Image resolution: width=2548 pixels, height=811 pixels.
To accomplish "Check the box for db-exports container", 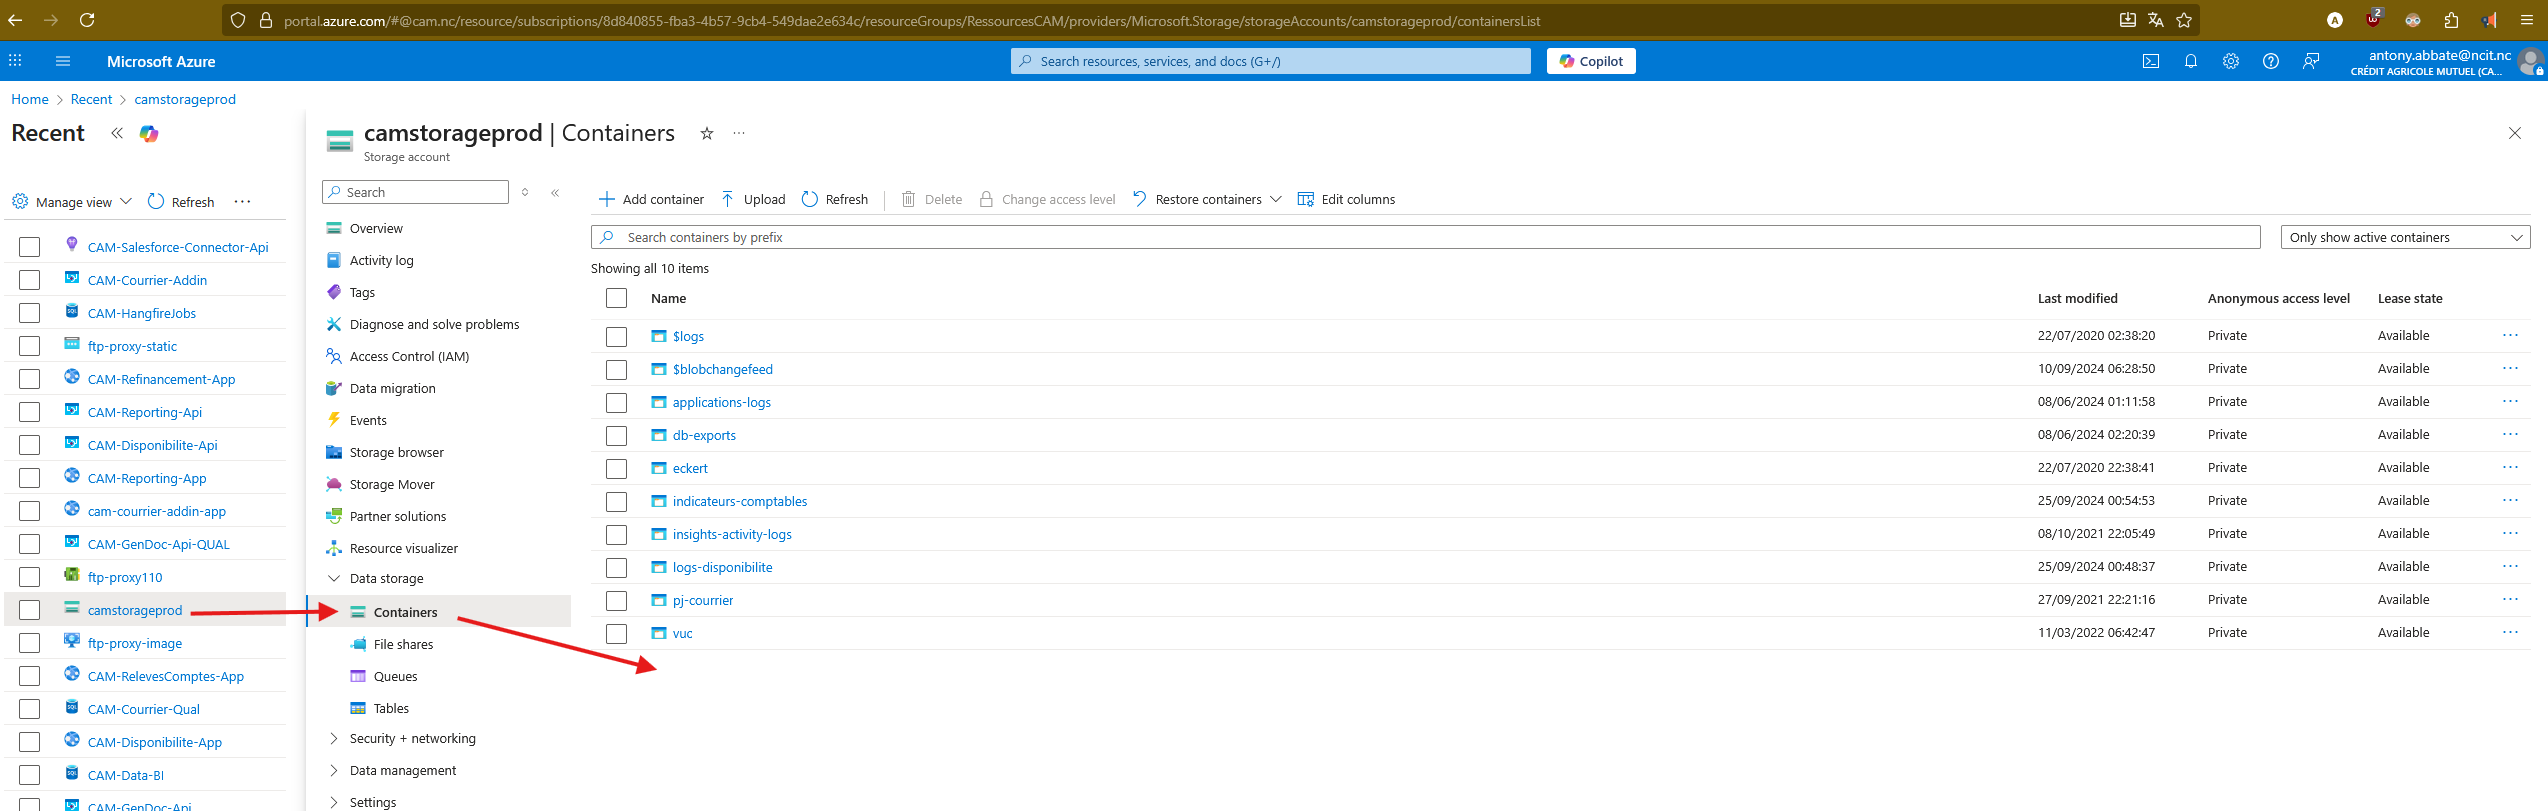I will click(616, 435).
